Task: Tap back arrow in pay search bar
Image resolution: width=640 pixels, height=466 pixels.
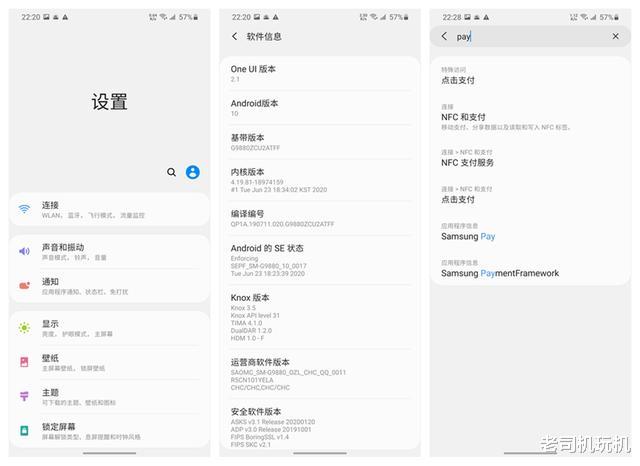Action: [x=444, y=36]
